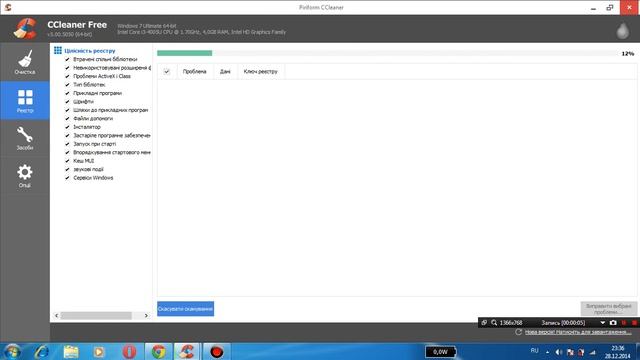Screen dimensions: 640x360
Task: Sort by the Ключ реєстру column header
Action: 260,71
